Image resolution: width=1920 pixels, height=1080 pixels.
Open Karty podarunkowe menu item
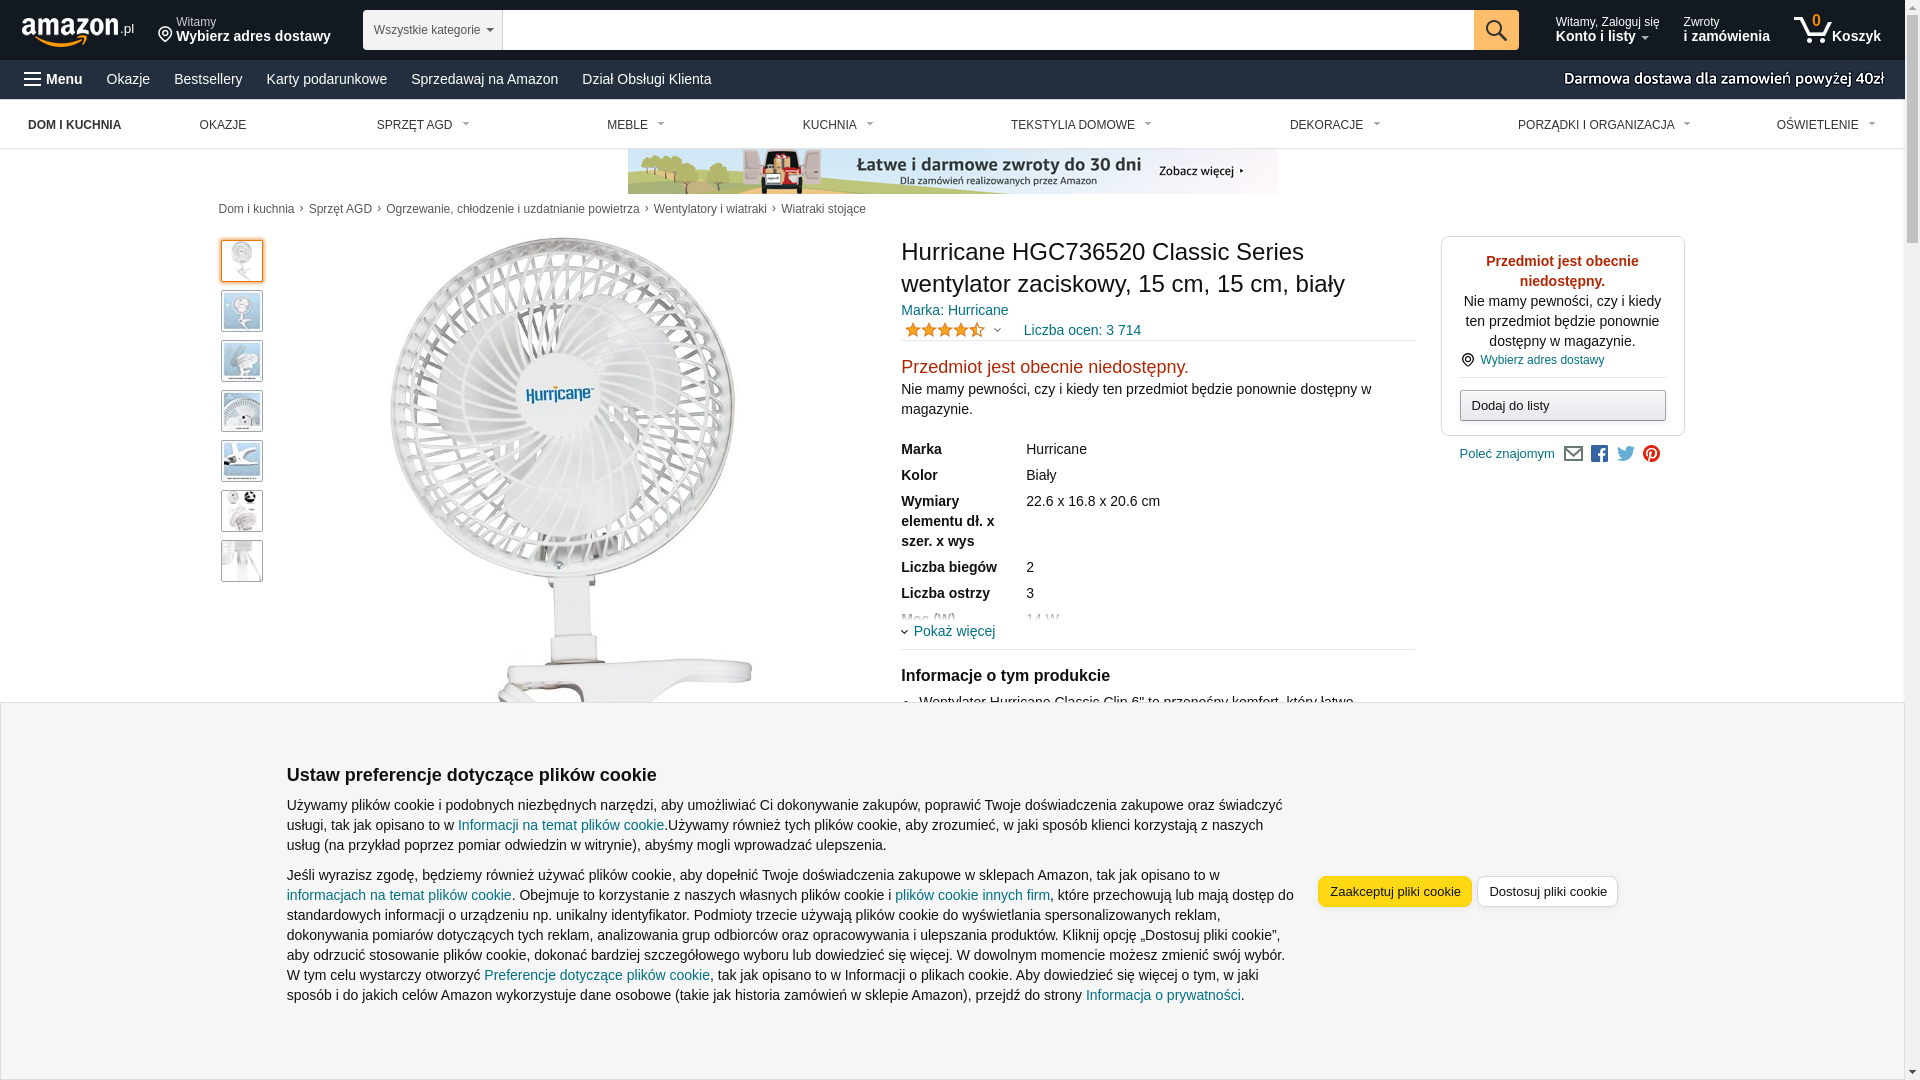click(327, 79)
